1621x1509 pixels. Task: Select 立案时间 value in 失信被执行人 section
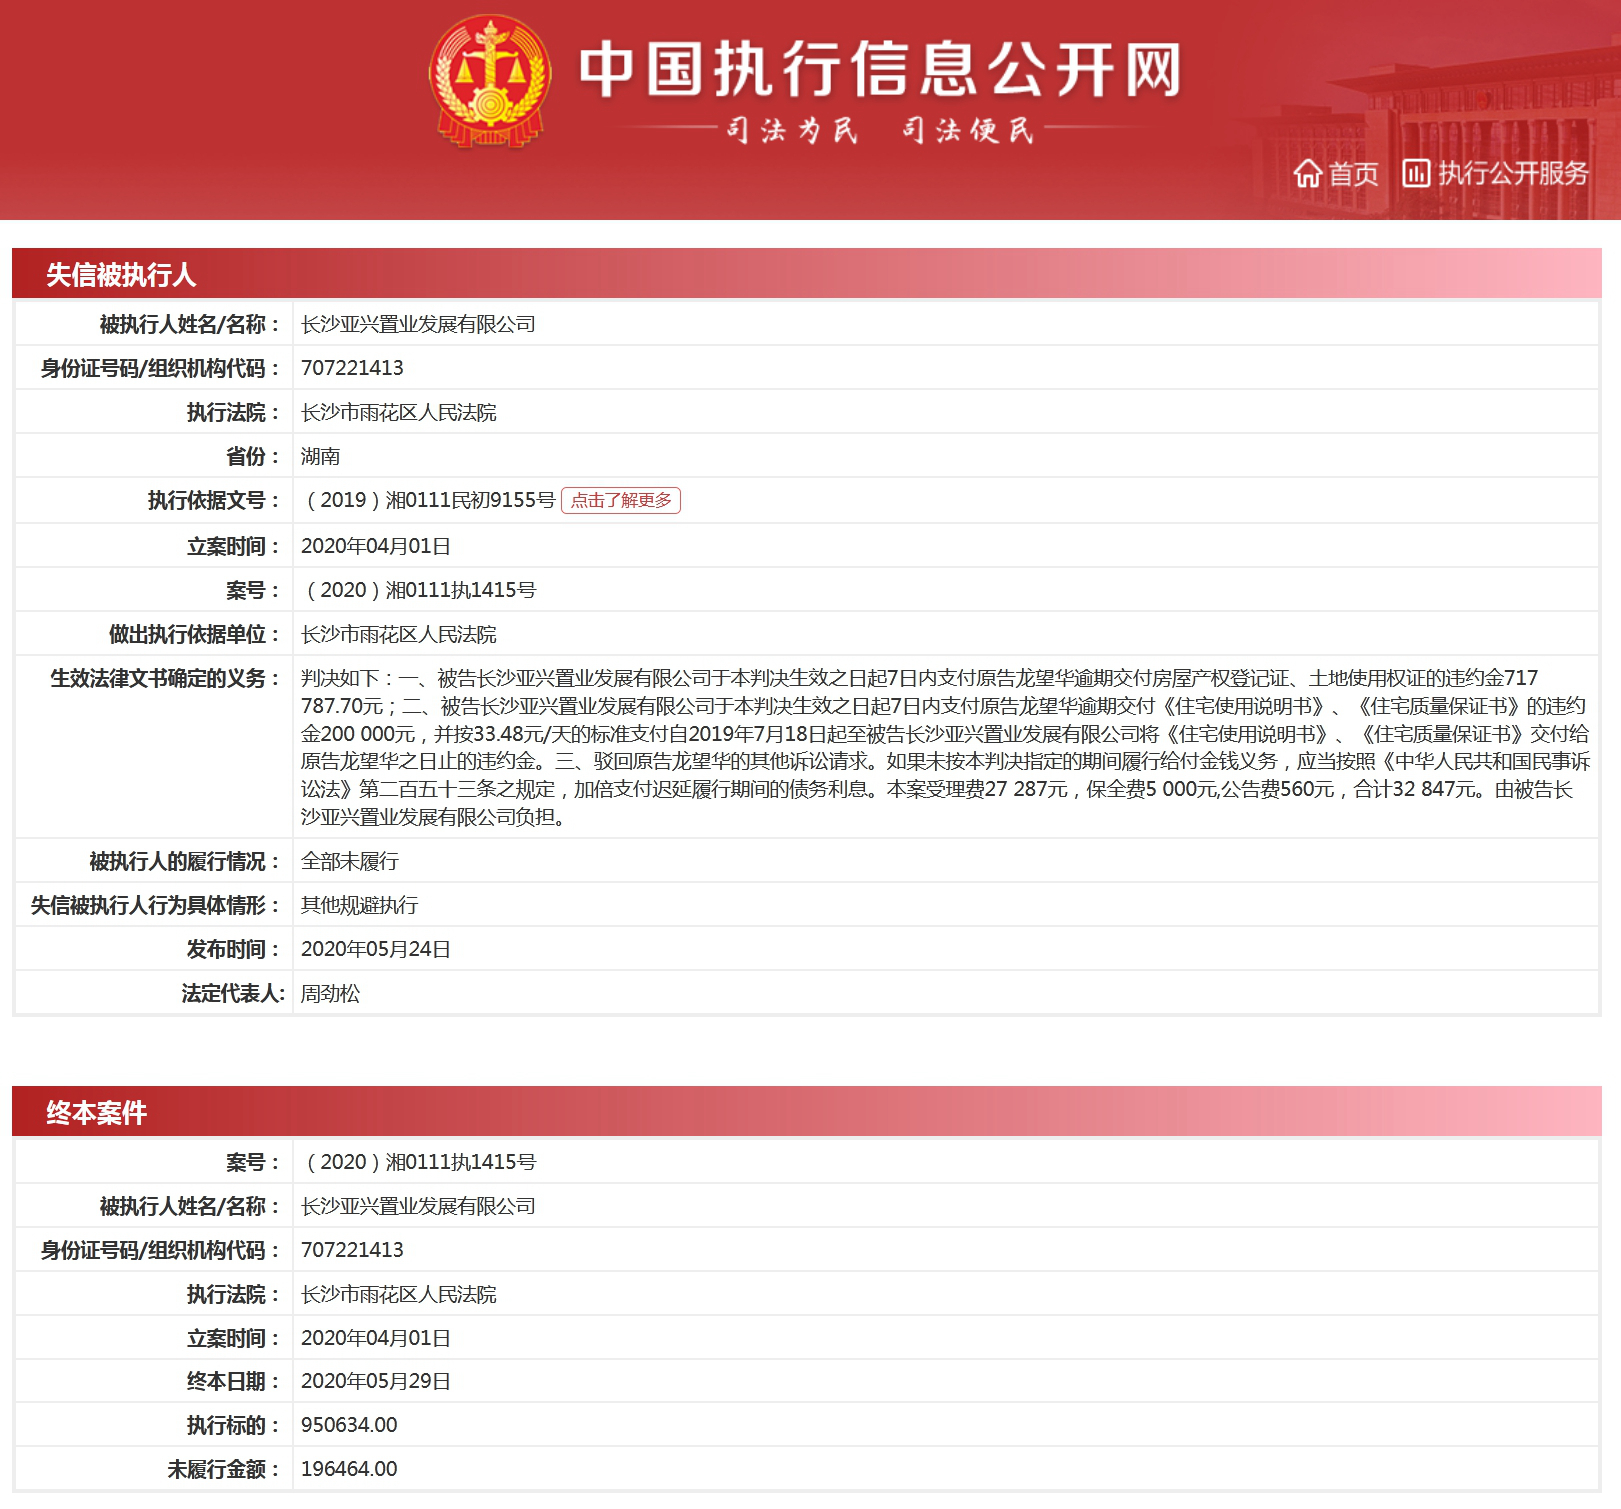pos(376,546)
